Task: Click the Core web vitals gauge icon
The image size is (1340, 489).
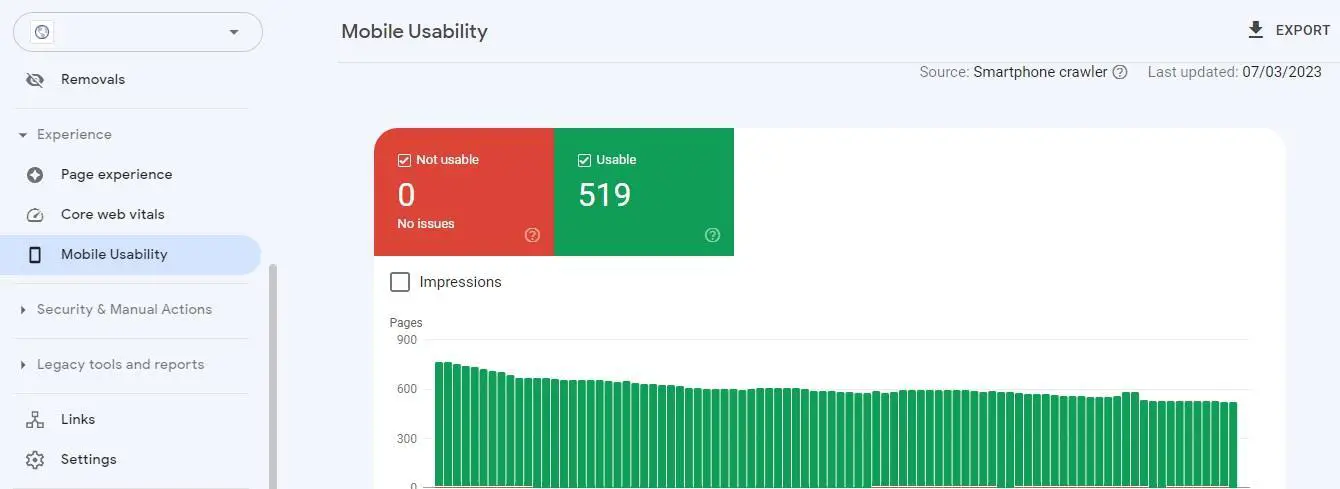Action: coord(35,214)
